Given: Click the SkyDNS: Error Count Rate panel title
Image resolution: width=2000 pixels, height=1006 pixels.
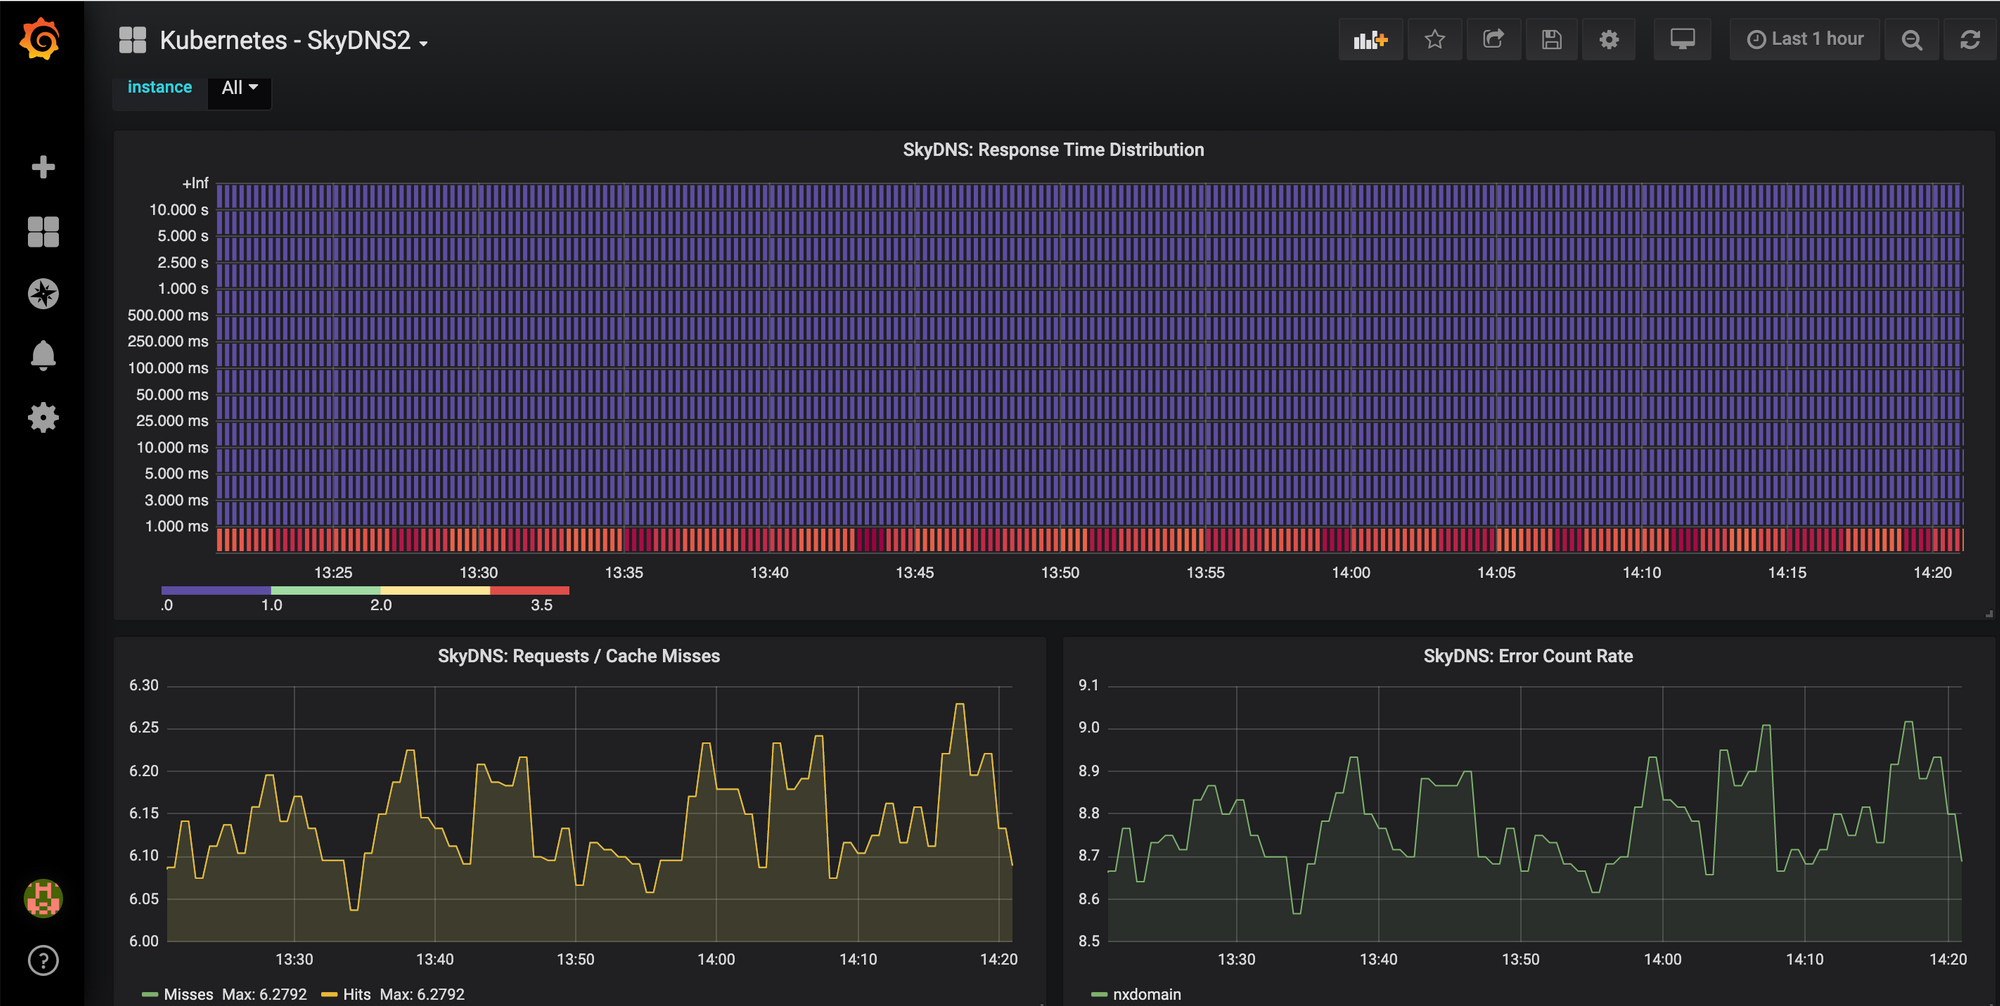Looking at the screenshot, I should coord(1528,656).
